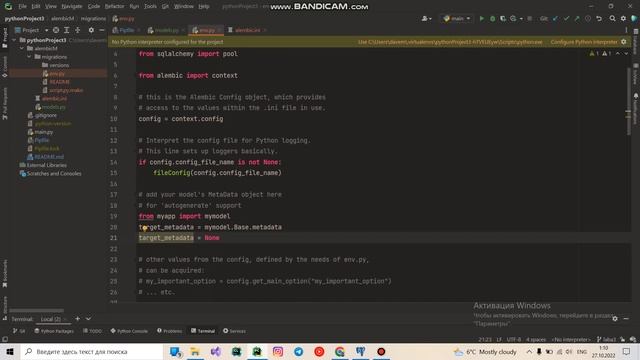The width and height of the screenshot is (640, 360).
Task: Click Configure Python interpreter link
Action: pyautogui.click(x=584, y=42)
